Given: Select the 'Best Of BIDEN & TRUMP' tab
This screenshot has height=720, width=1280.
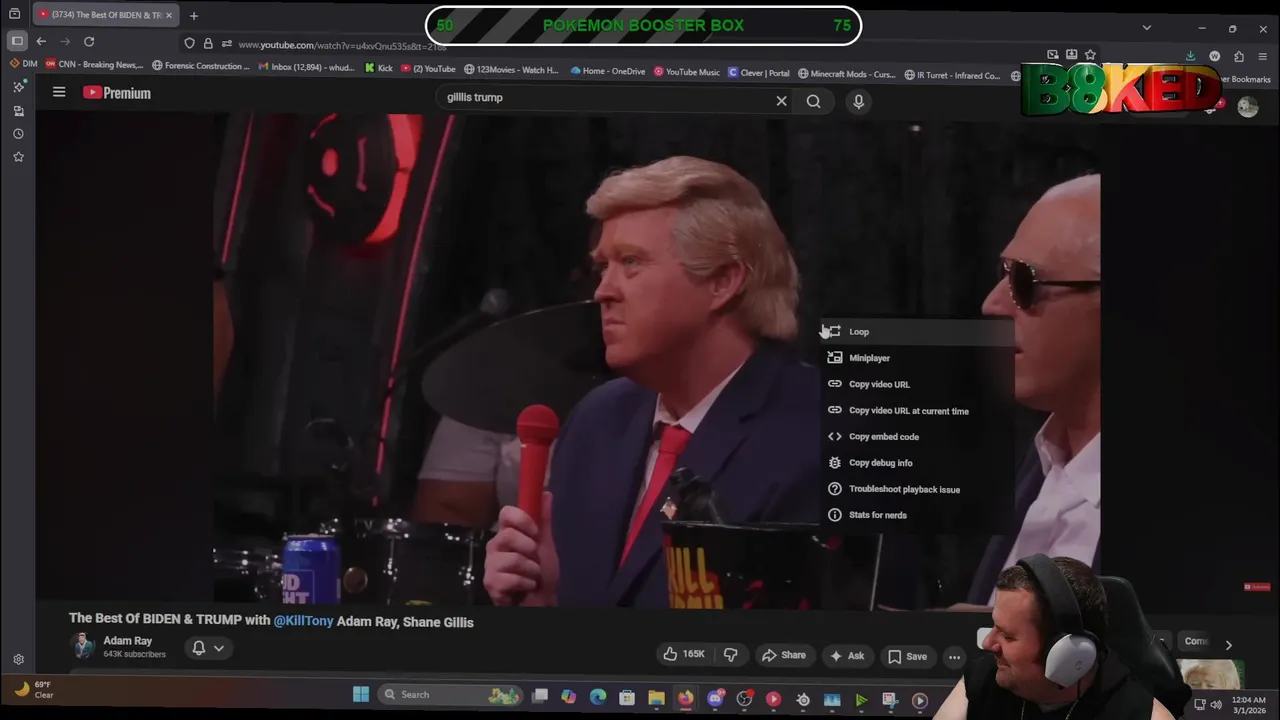Looking at the screenshot, I should pyautogui.click(x=105, y=15).
